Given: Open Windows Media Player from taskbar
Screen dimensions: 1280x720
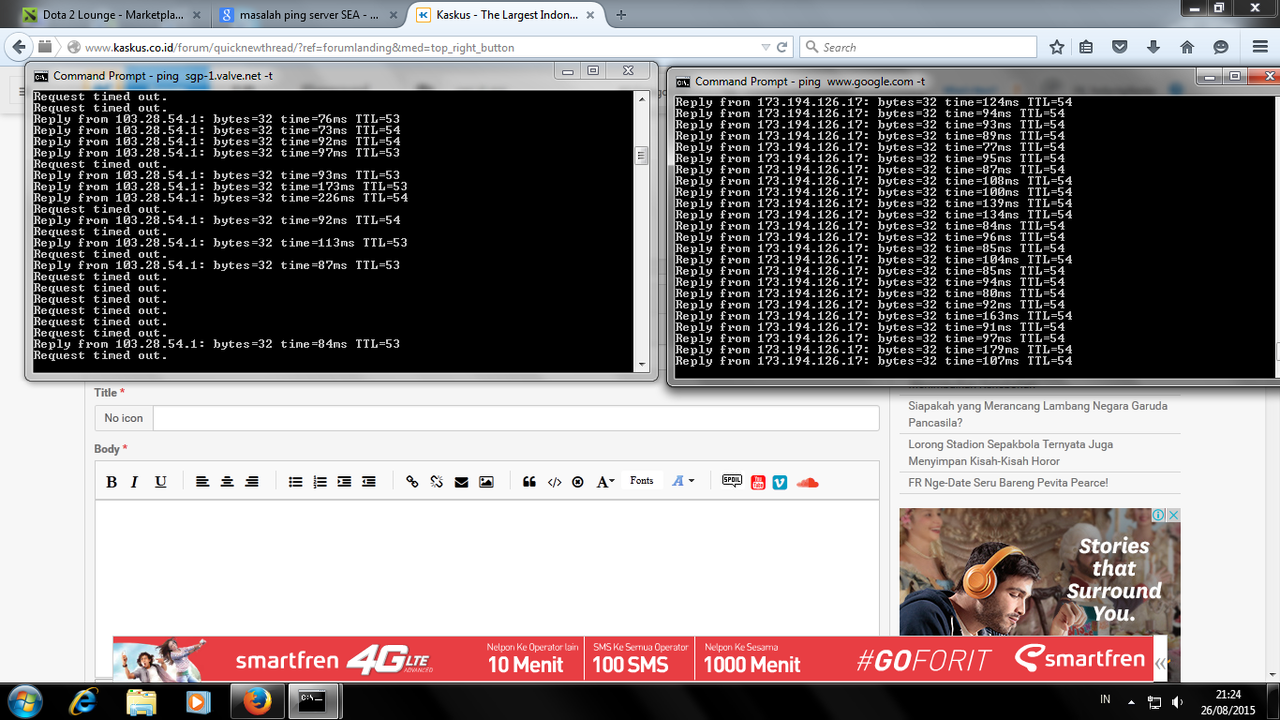Looking at the screenshot, I should [x=199, y=701].
